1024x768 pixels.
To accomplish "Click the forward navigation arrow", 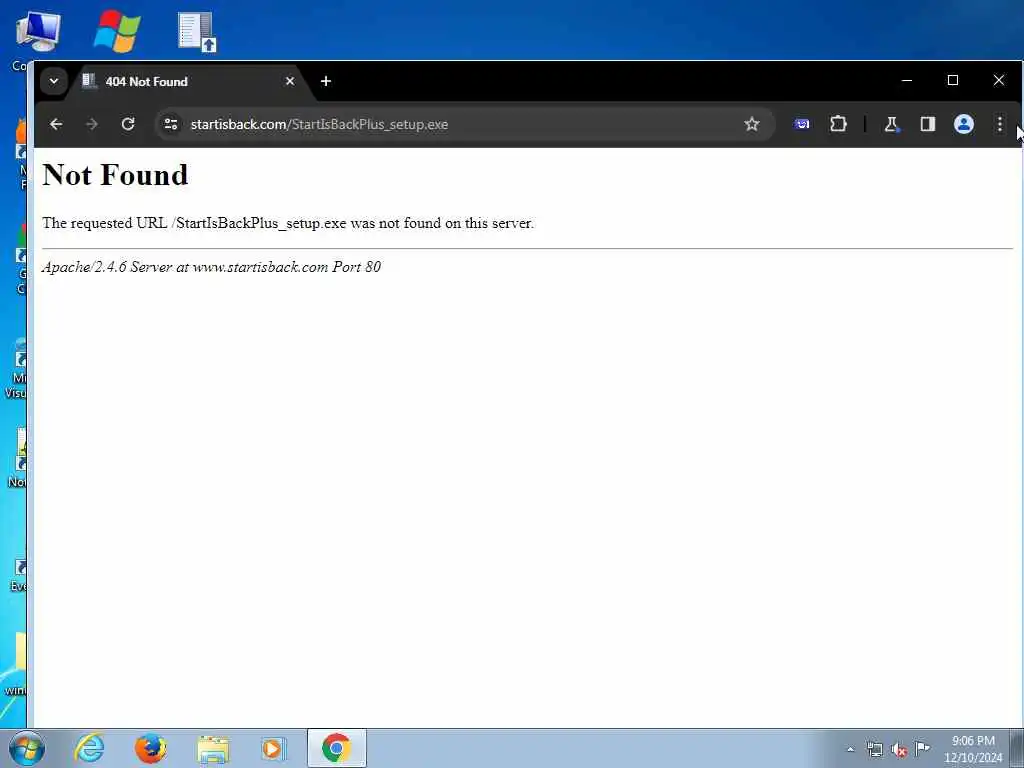I will pyautogui.click(x=92, y=124).
